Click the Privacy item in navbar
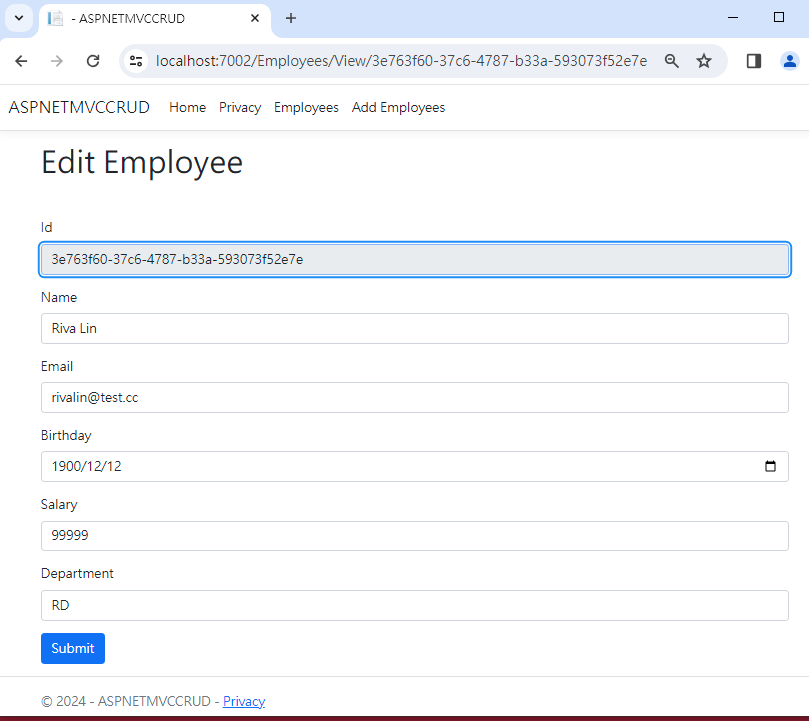The height and width of the screenshot is (721, 809). tap(240, 107)
